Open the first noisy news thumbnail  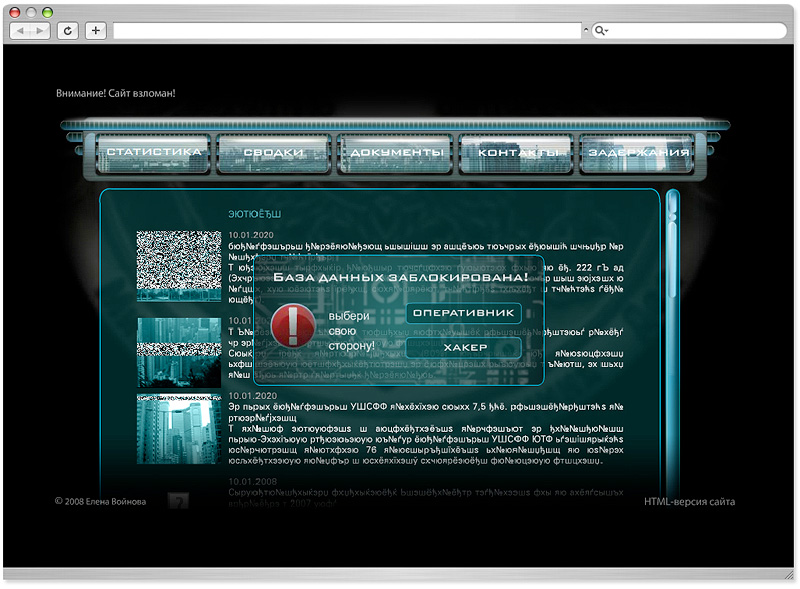179,266
